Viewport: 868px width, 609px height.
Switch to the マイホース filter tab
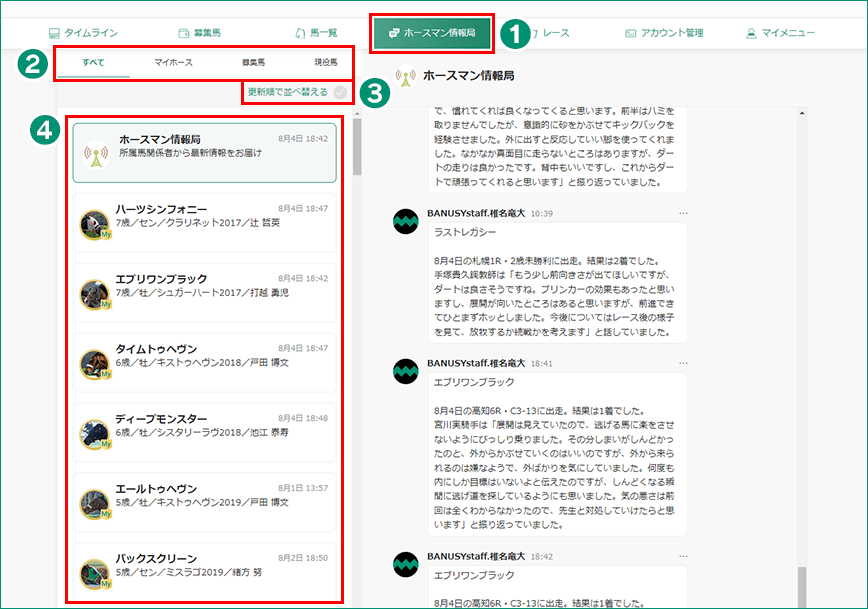click(173, 63)
